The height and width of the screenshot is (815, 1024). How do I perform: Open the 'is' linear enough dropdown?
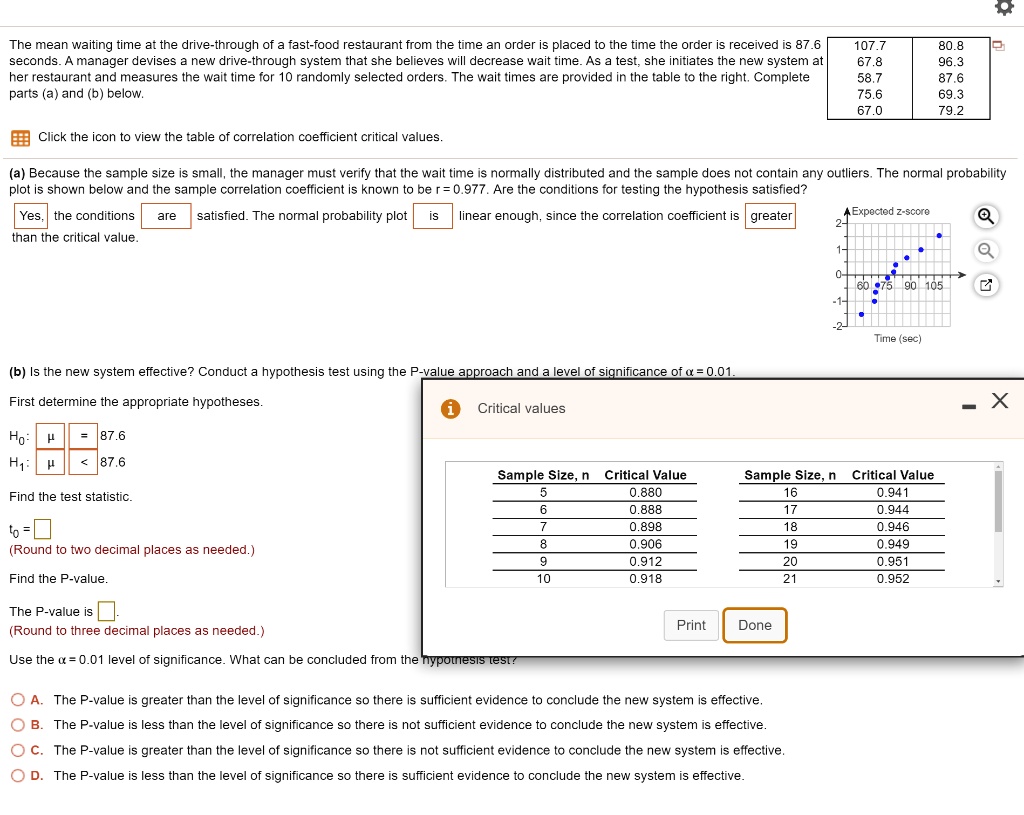click(433, 216)
